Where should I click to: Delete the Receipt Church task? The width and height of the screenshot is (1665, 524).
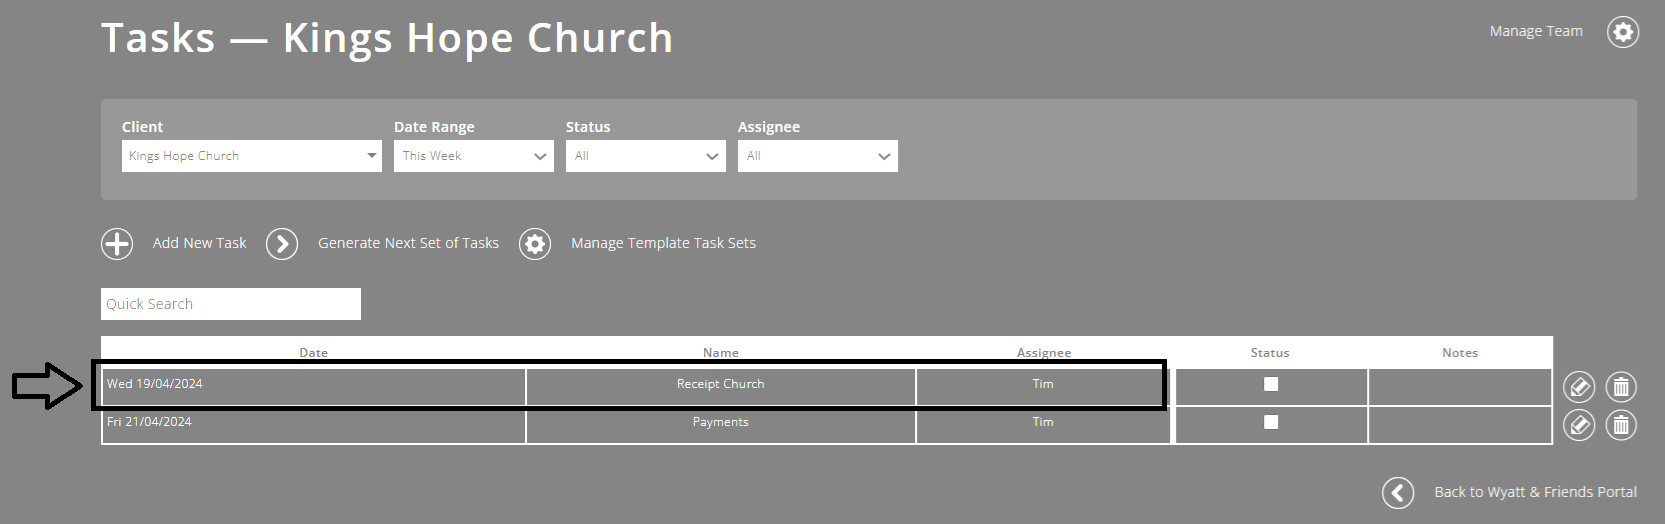pos(1621,386)
